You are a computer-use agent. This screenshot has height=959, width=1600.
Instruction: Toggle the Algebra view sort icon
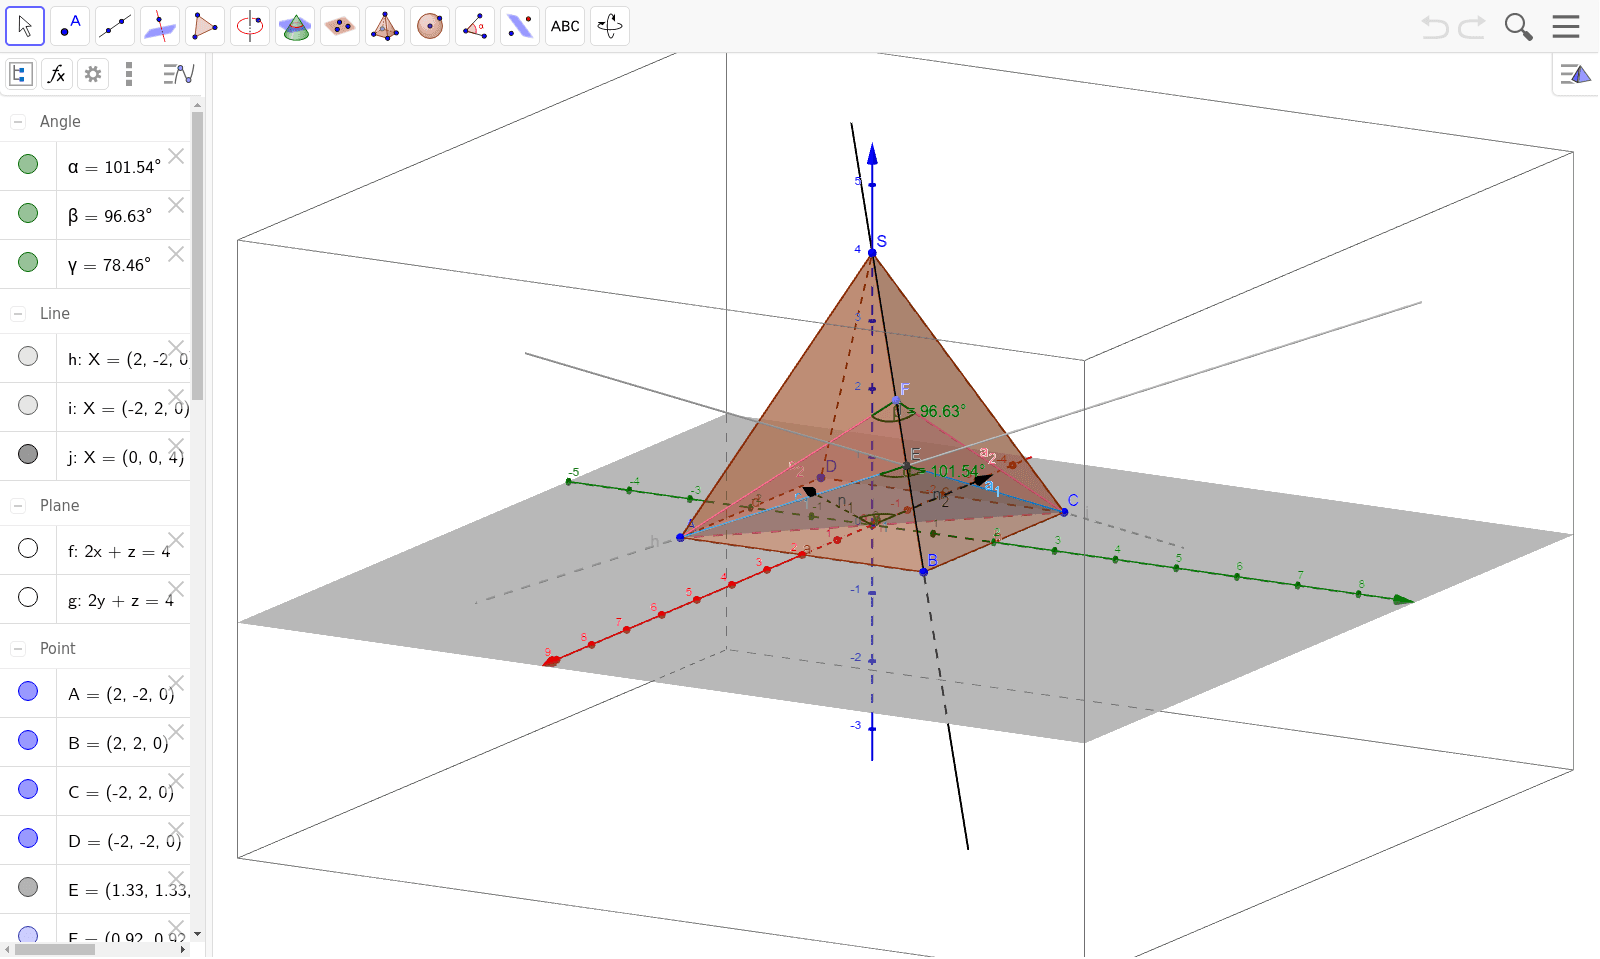pyautogui.click(x=21, y=74)
